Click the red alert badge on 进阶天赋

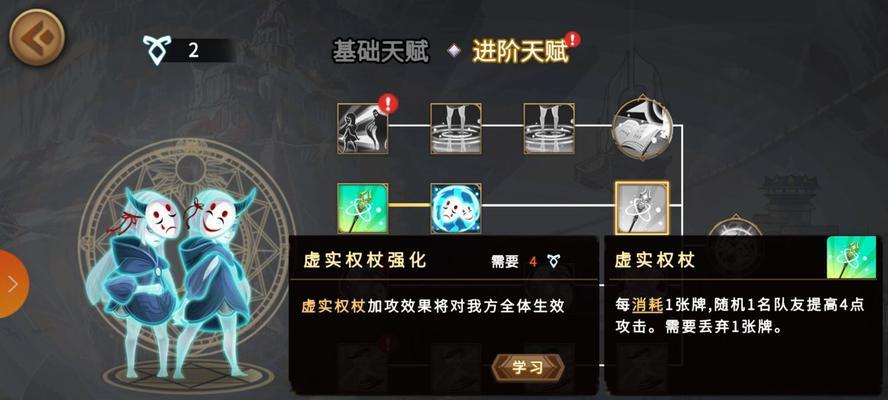point(573,39)
